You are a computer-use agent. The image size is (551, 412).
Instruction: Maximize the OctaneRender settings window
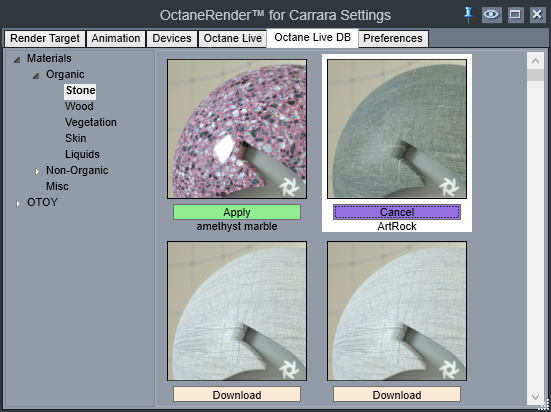click(x=515, y=15)
